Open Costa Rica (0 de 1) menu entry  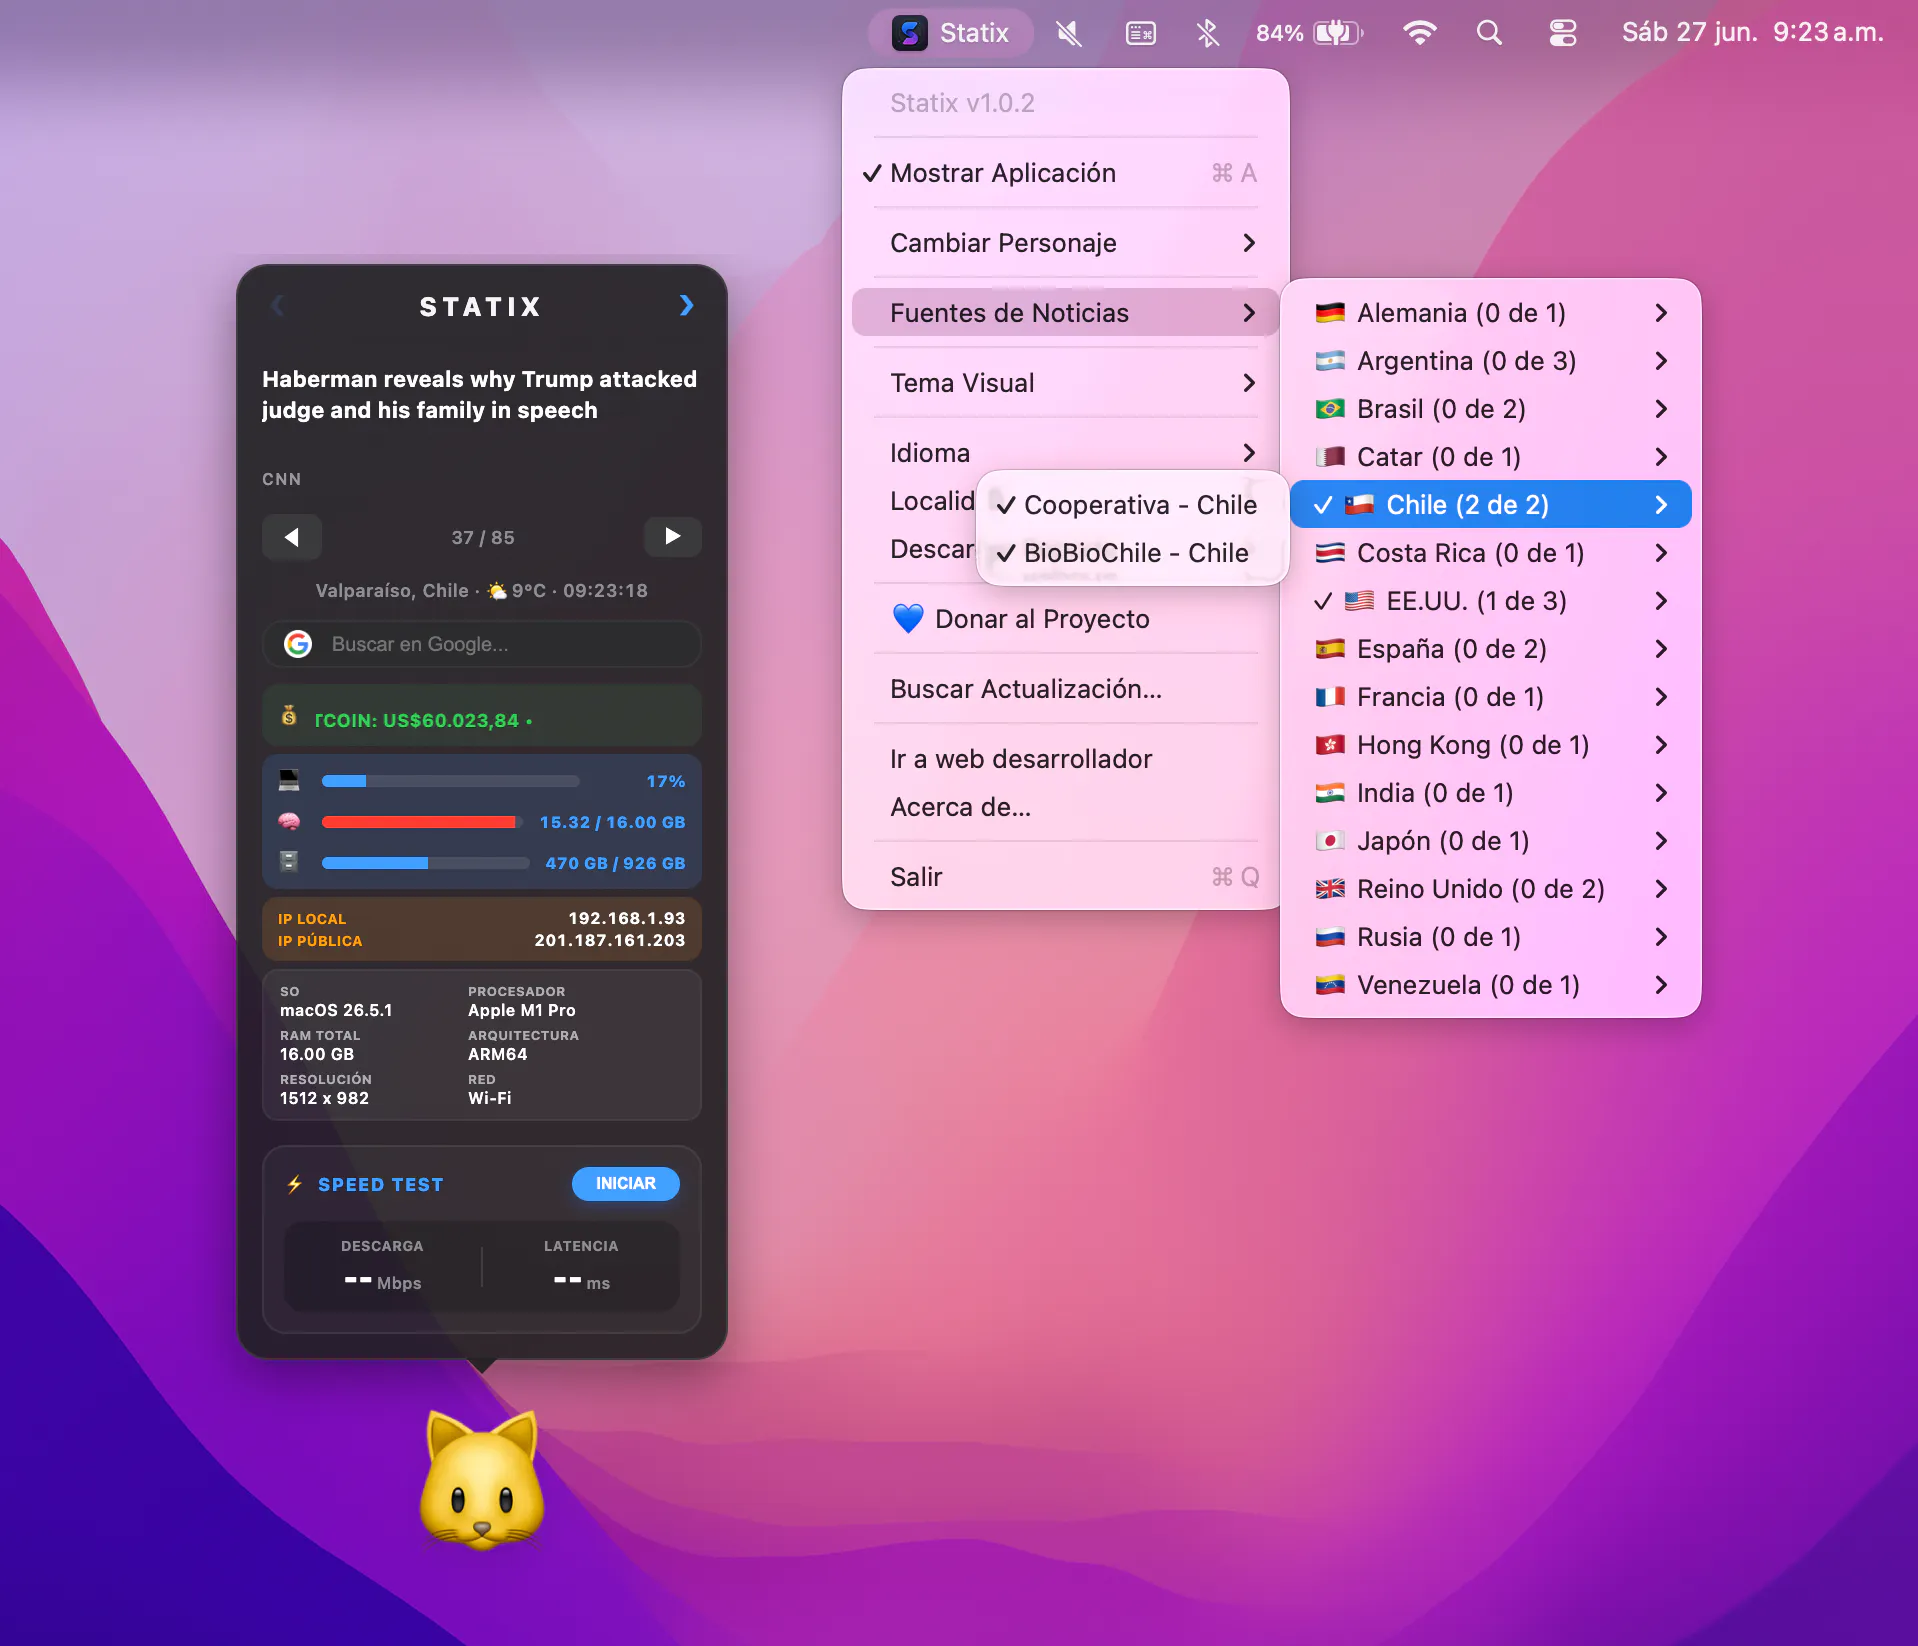[1490, 553]
